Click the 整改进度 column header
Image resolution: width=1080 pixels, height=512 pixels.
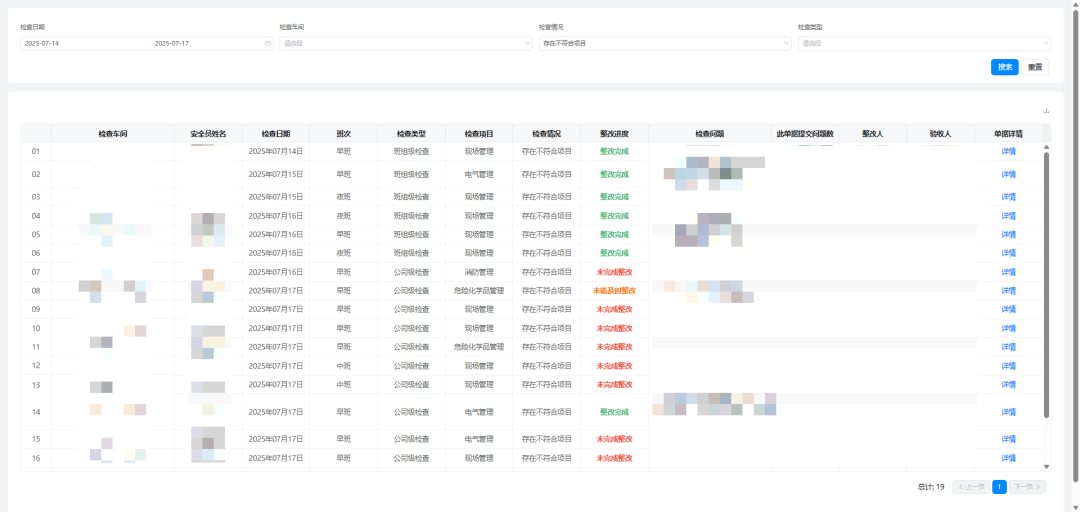tap(614, 134)
